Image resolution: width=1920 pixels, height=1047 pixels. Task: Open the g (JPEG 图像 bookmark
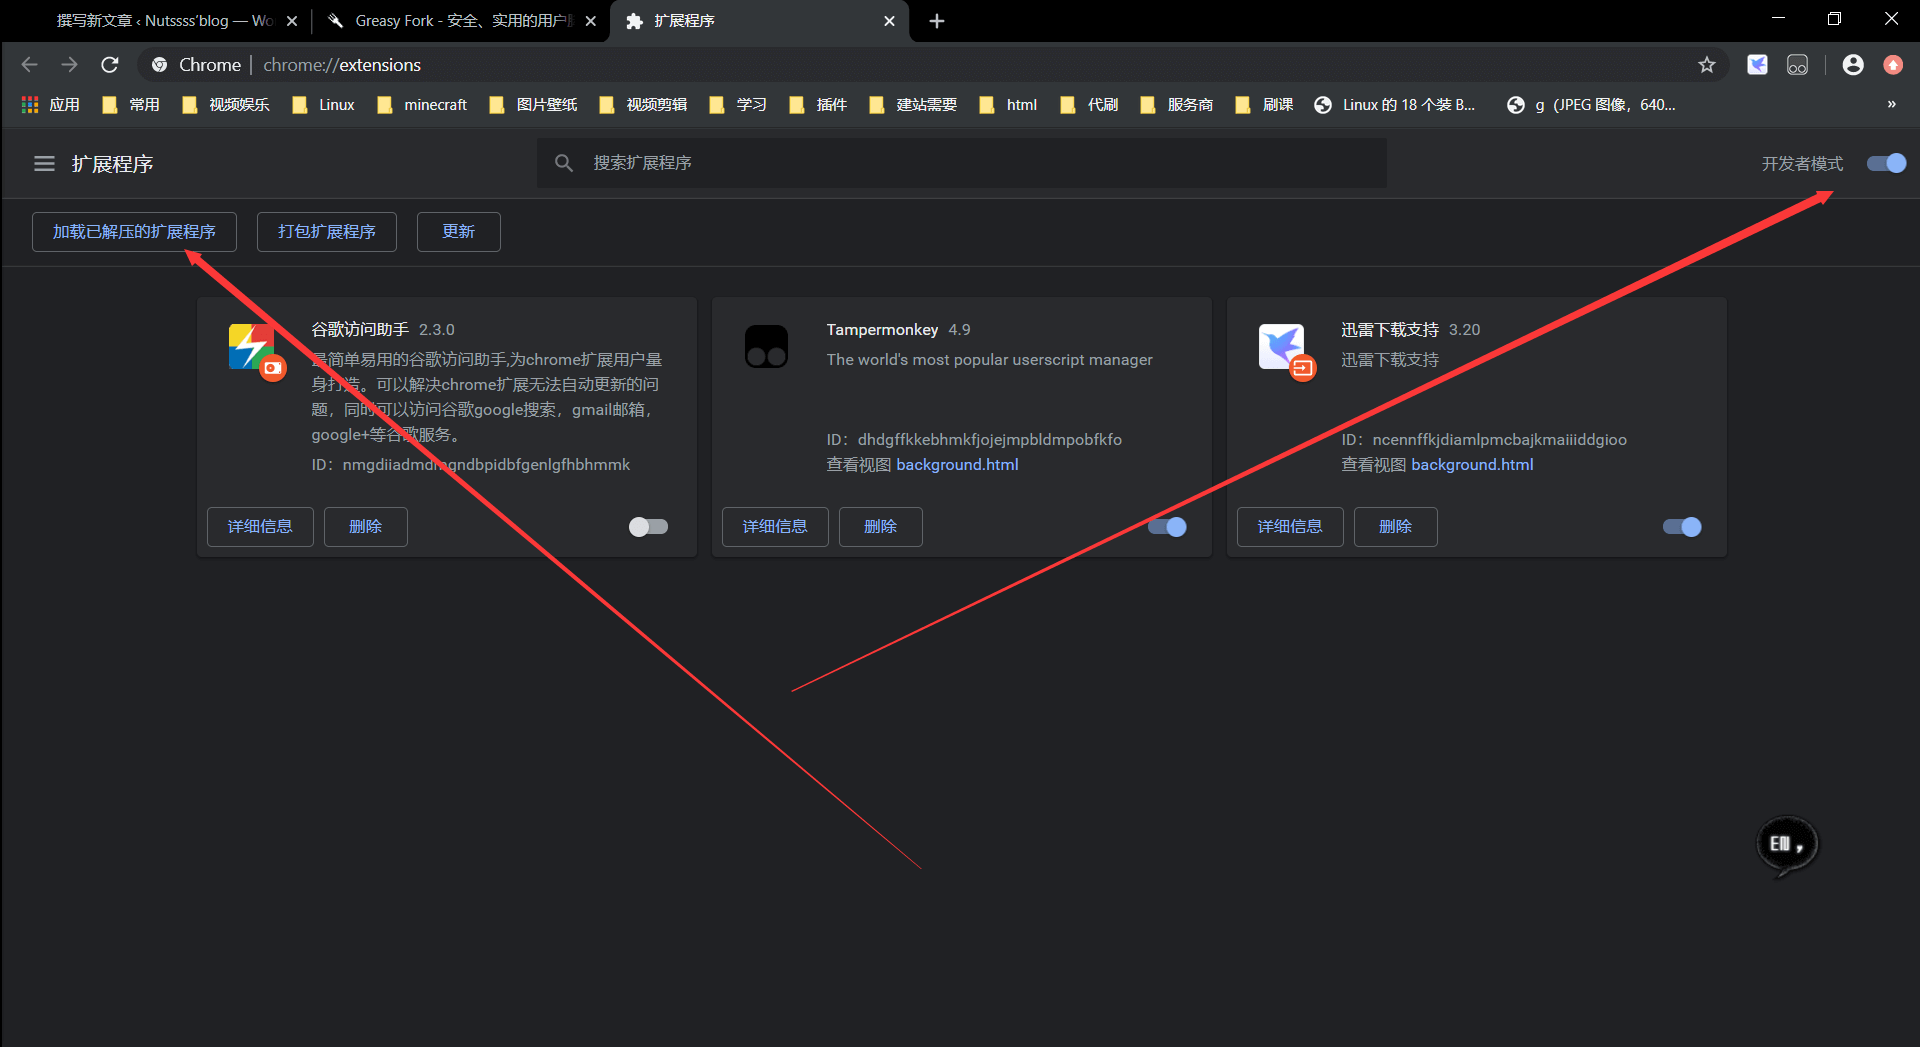(x=1591, y=105)
